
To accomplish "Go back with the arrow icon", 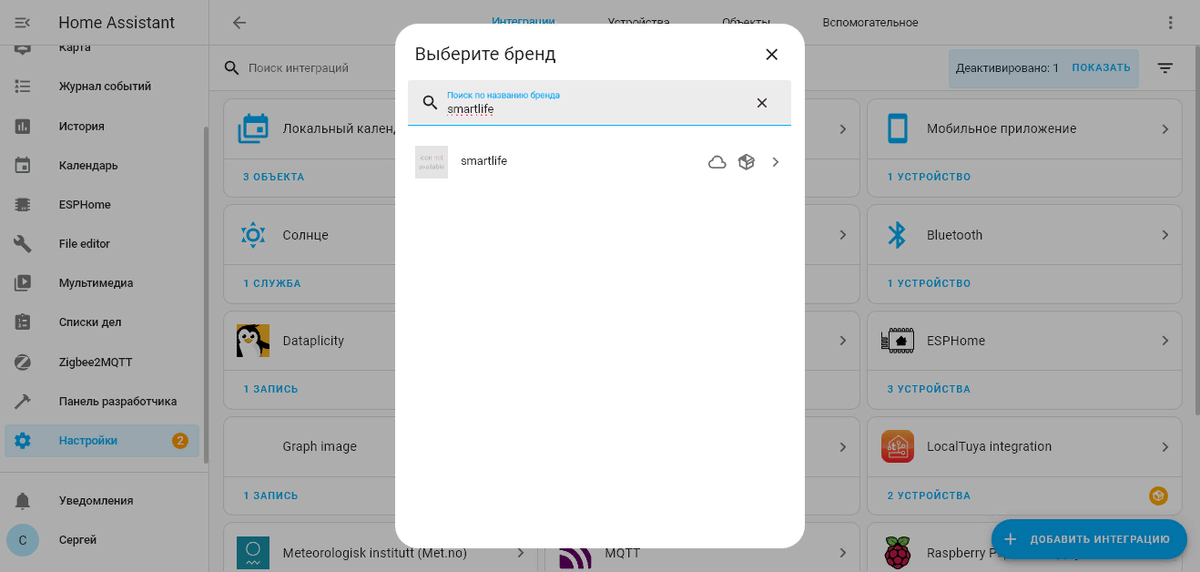I will (239, 22).
